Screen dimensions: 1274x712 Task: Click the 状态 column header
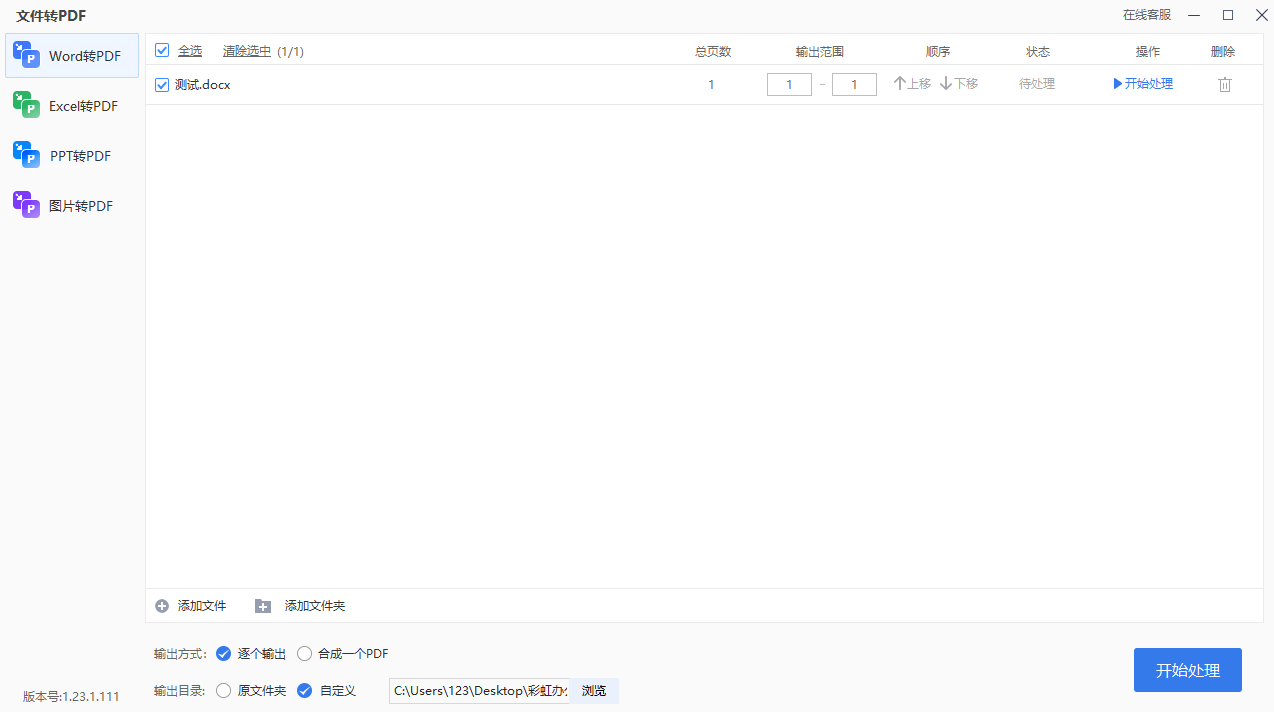[1038, 52]
